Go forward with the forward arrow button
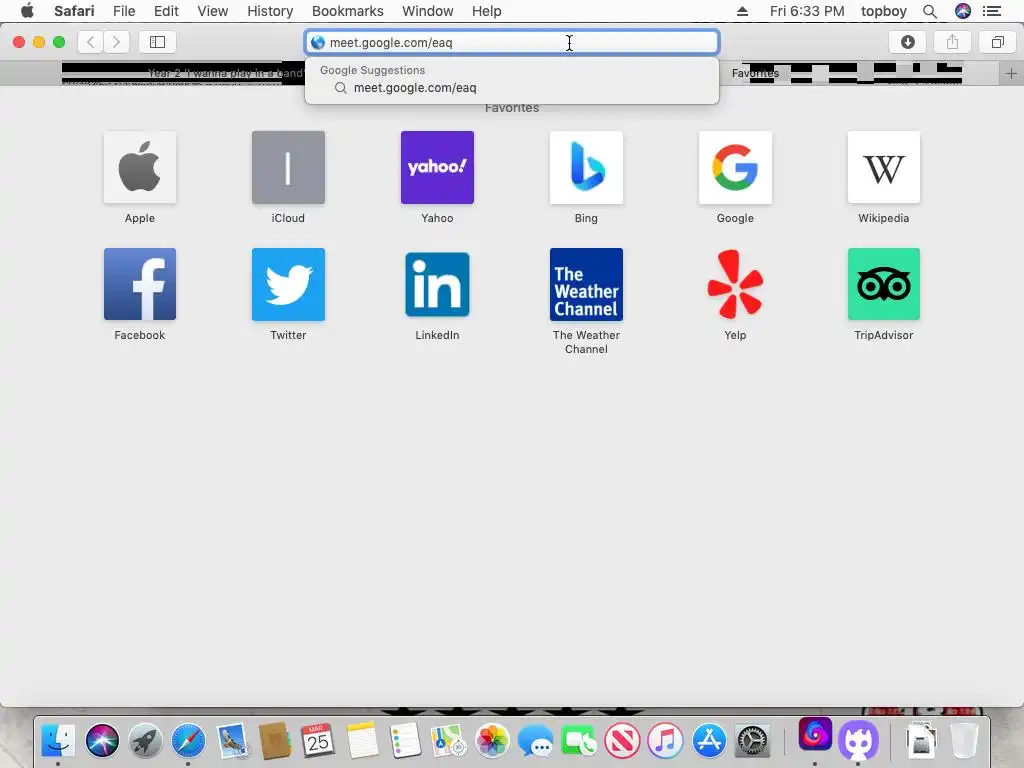This screenshot has height=768, width=1024. tap(116, 42)
